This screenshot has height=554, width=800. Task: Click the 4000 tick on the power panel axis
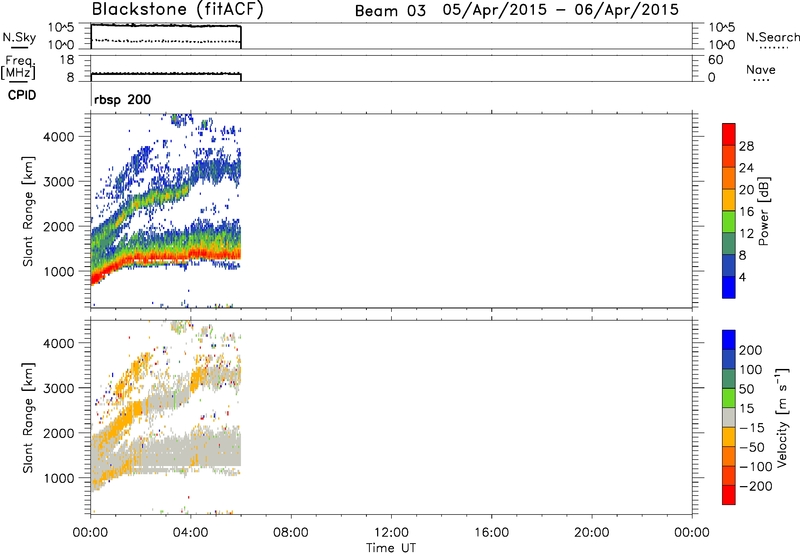coord(58,137)
